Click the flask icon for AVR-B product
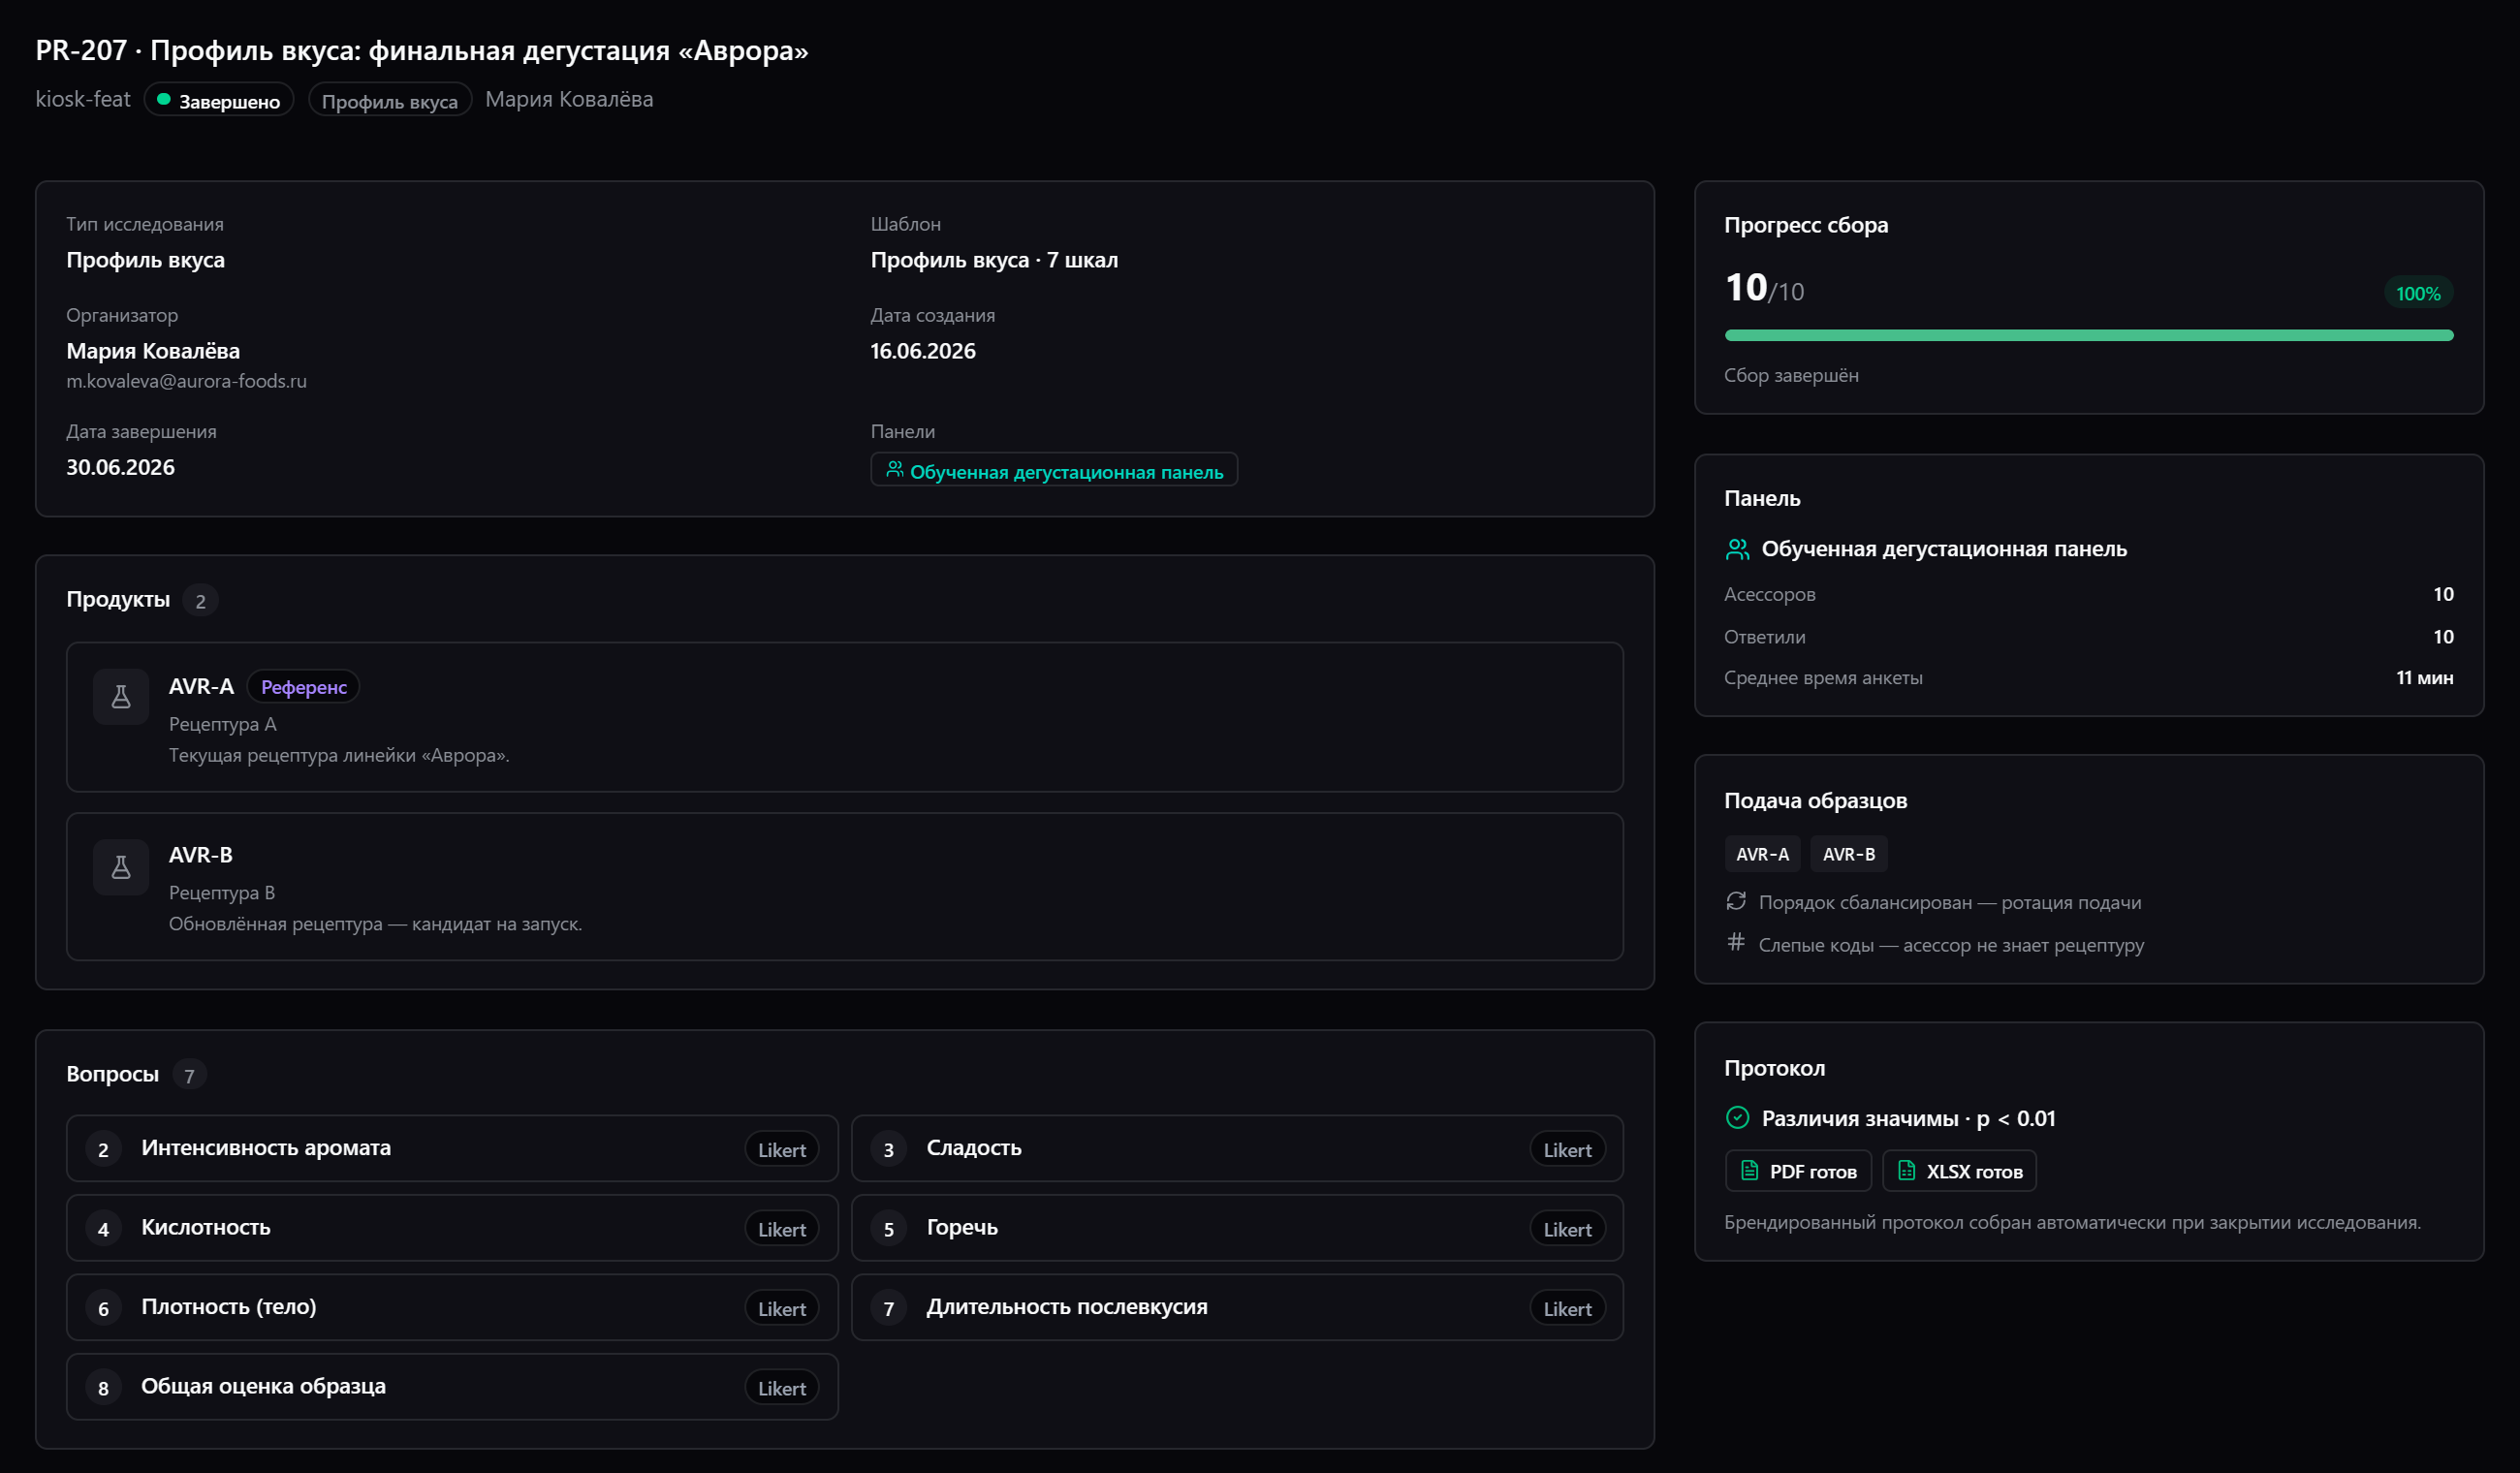The width and height of the screenshot is (2520, 1473). click(x=121, y=867)
